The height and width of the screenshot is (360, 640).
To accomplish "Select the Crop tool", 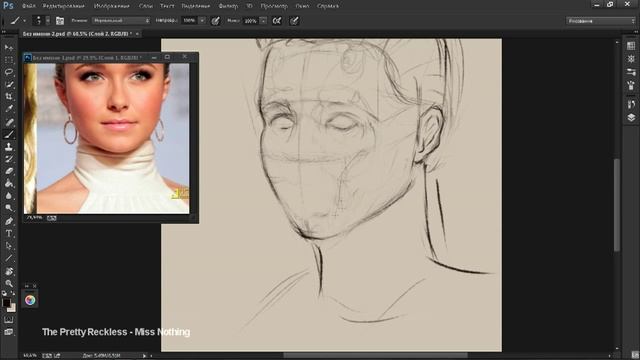I will coord(9,97).
